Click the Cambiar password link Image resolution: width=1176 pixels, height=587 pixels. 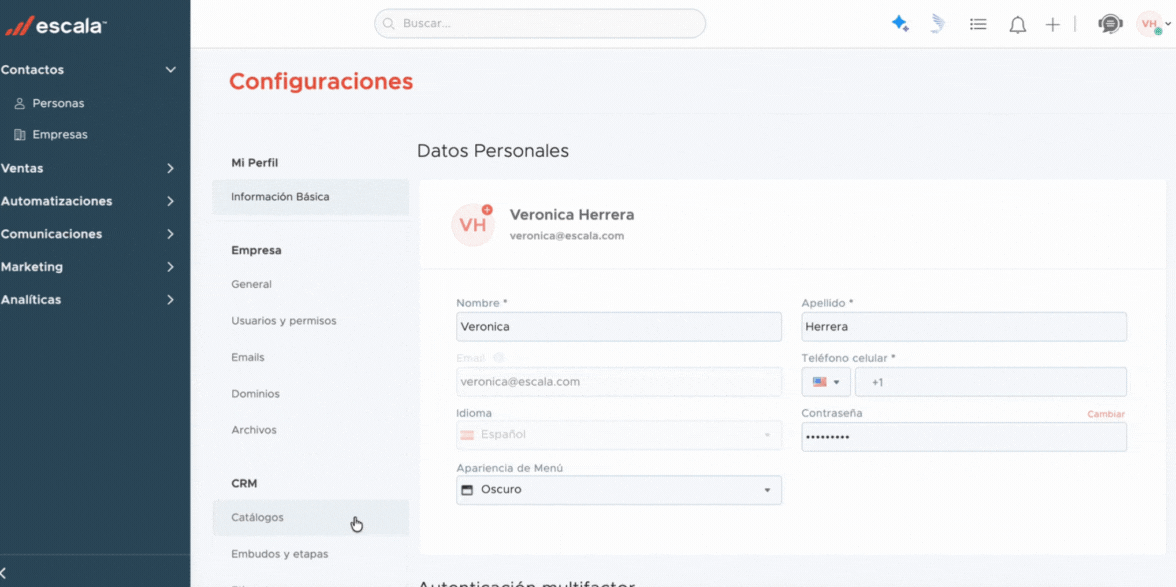tap(1105, 414)
